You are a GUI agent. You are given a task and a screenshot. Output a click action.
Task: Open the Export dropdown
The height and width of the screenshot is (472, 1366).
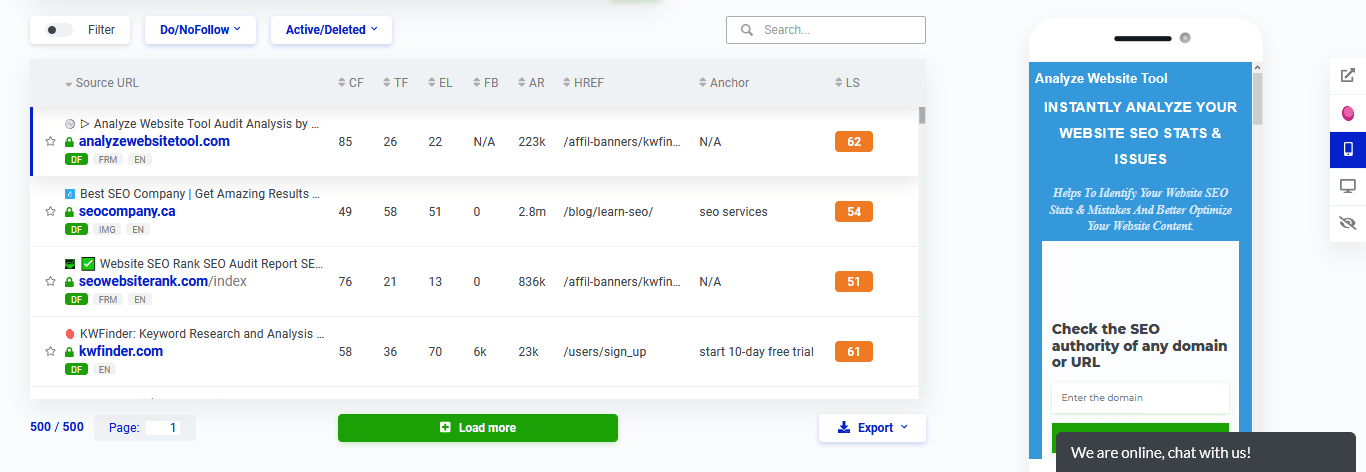[x=872, y=428]
